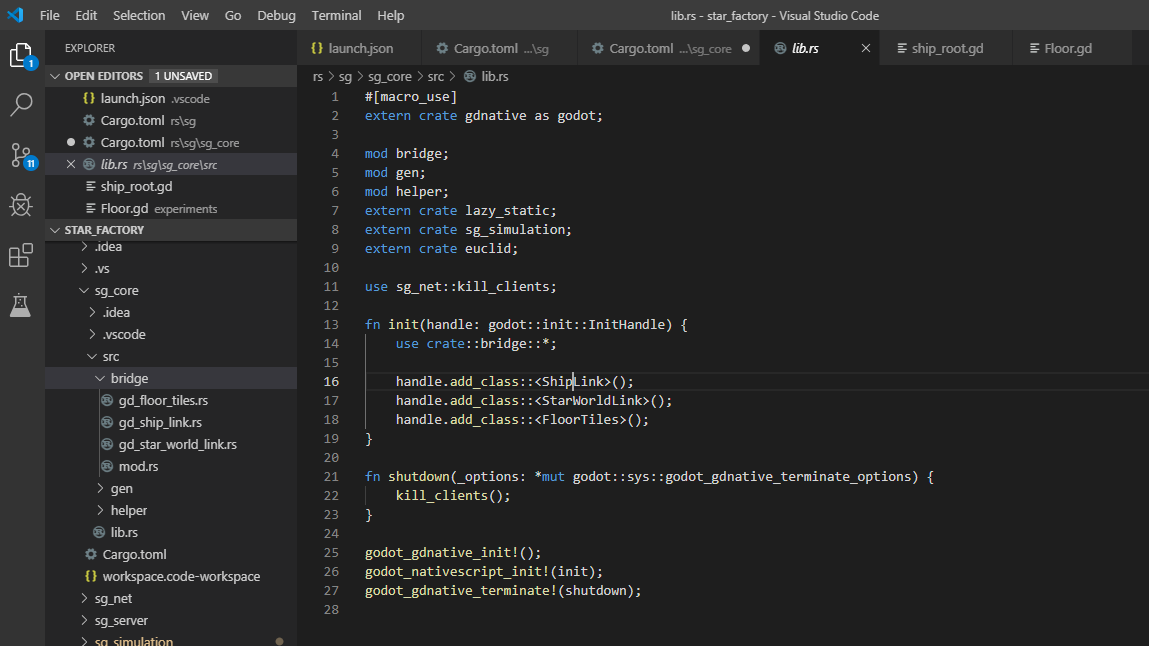Image resolution: width=1149 pixels, height=646 pixels.
Task: Switch to the launch.json tab
Action: 358,47
